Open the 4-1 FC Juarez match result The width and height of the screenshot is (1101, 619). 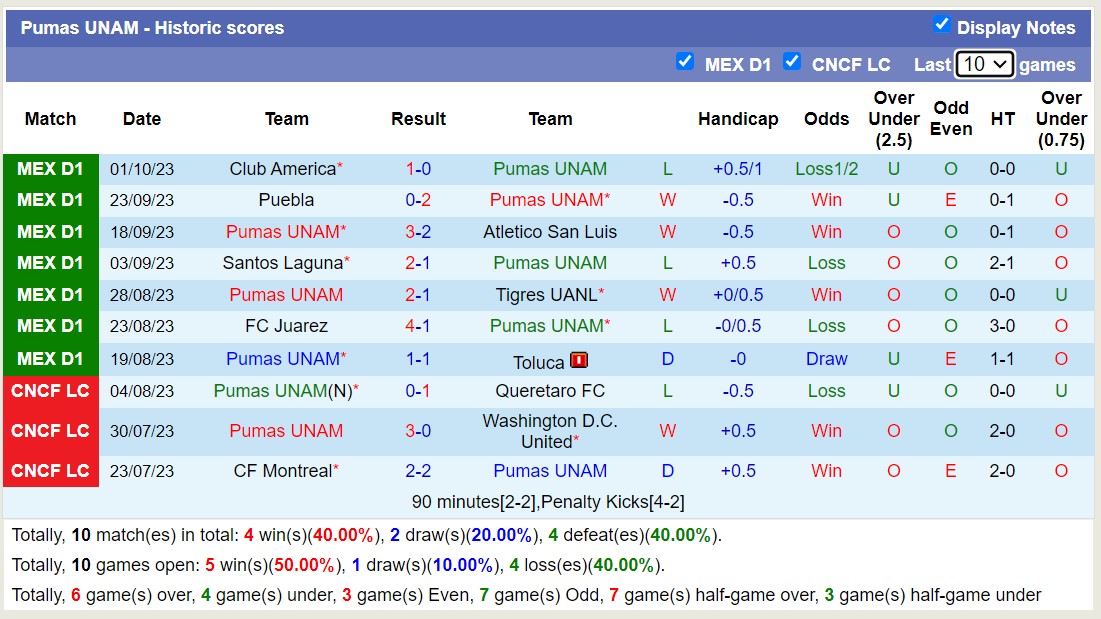[x=418, y=326]
